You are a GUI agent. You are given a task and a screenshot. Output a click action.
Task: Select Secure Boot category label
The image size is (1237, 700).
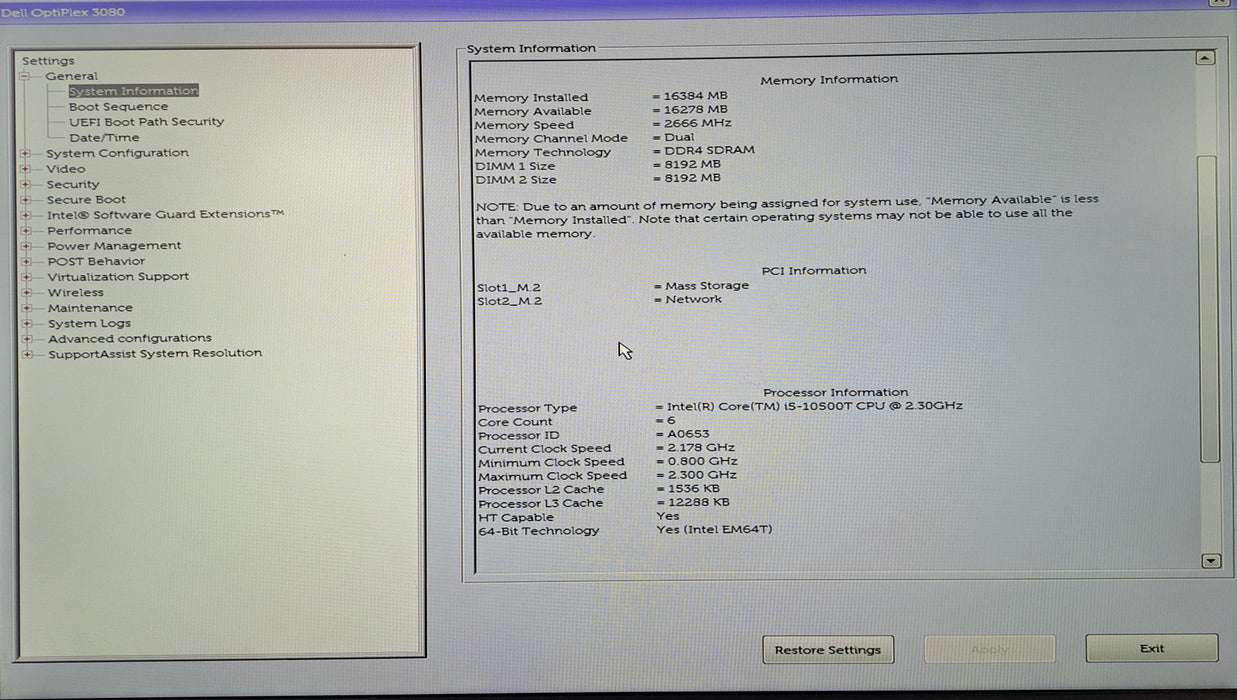86,200
